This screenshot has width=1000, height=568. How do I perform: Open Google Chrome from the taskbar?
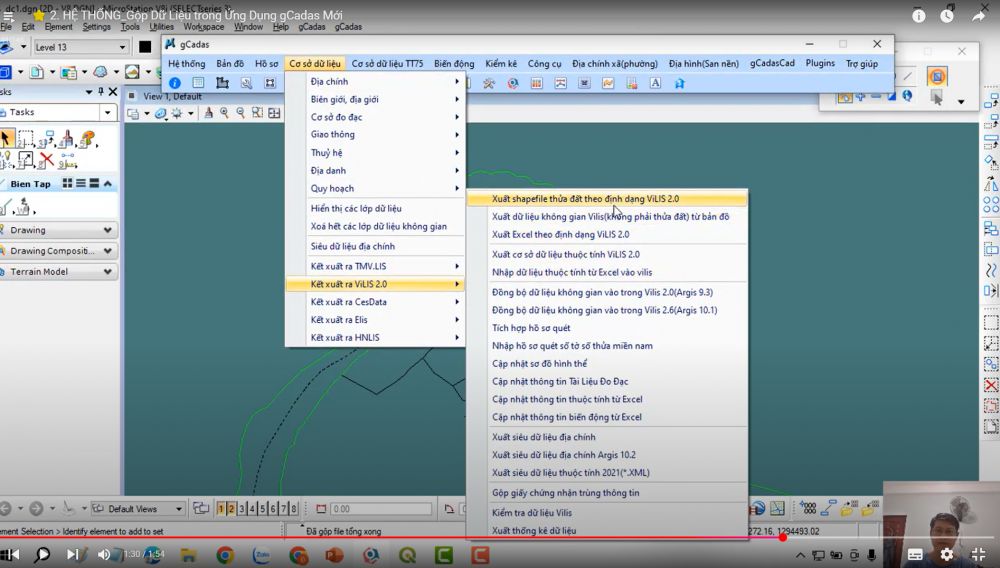225,555
